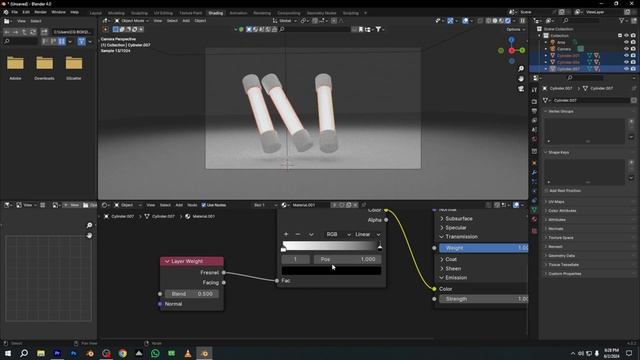Screen dimensions: 640x360
Task: Toggle Collection eye visibility icon
Action: click(x=626, y=36)
